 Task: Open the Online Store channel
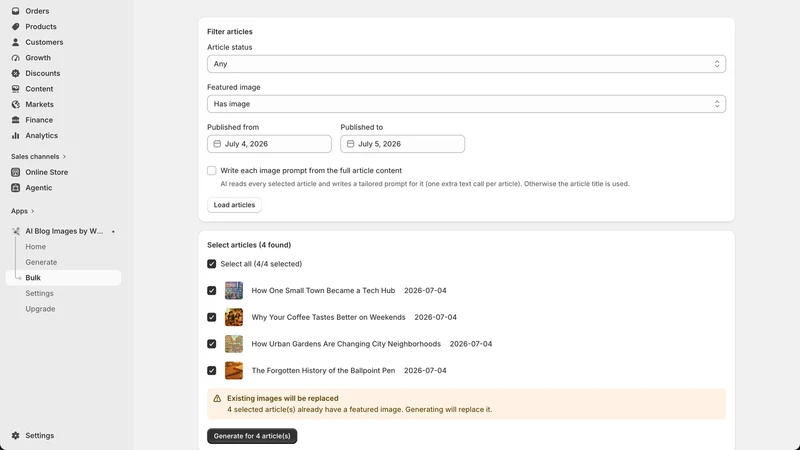[46, 172]
